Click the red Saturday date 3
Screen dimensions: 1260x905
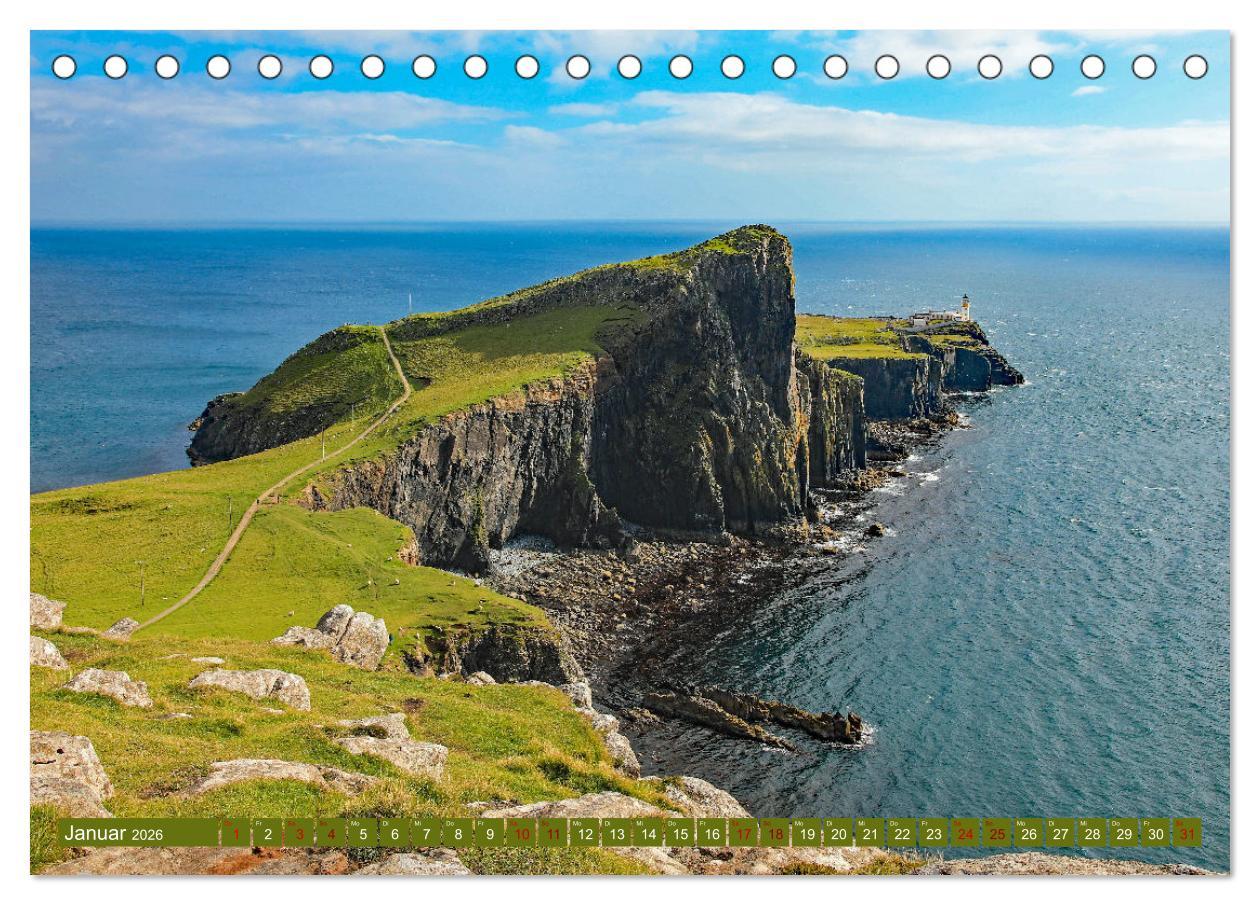pyautogui.click(x=299, y=835)
